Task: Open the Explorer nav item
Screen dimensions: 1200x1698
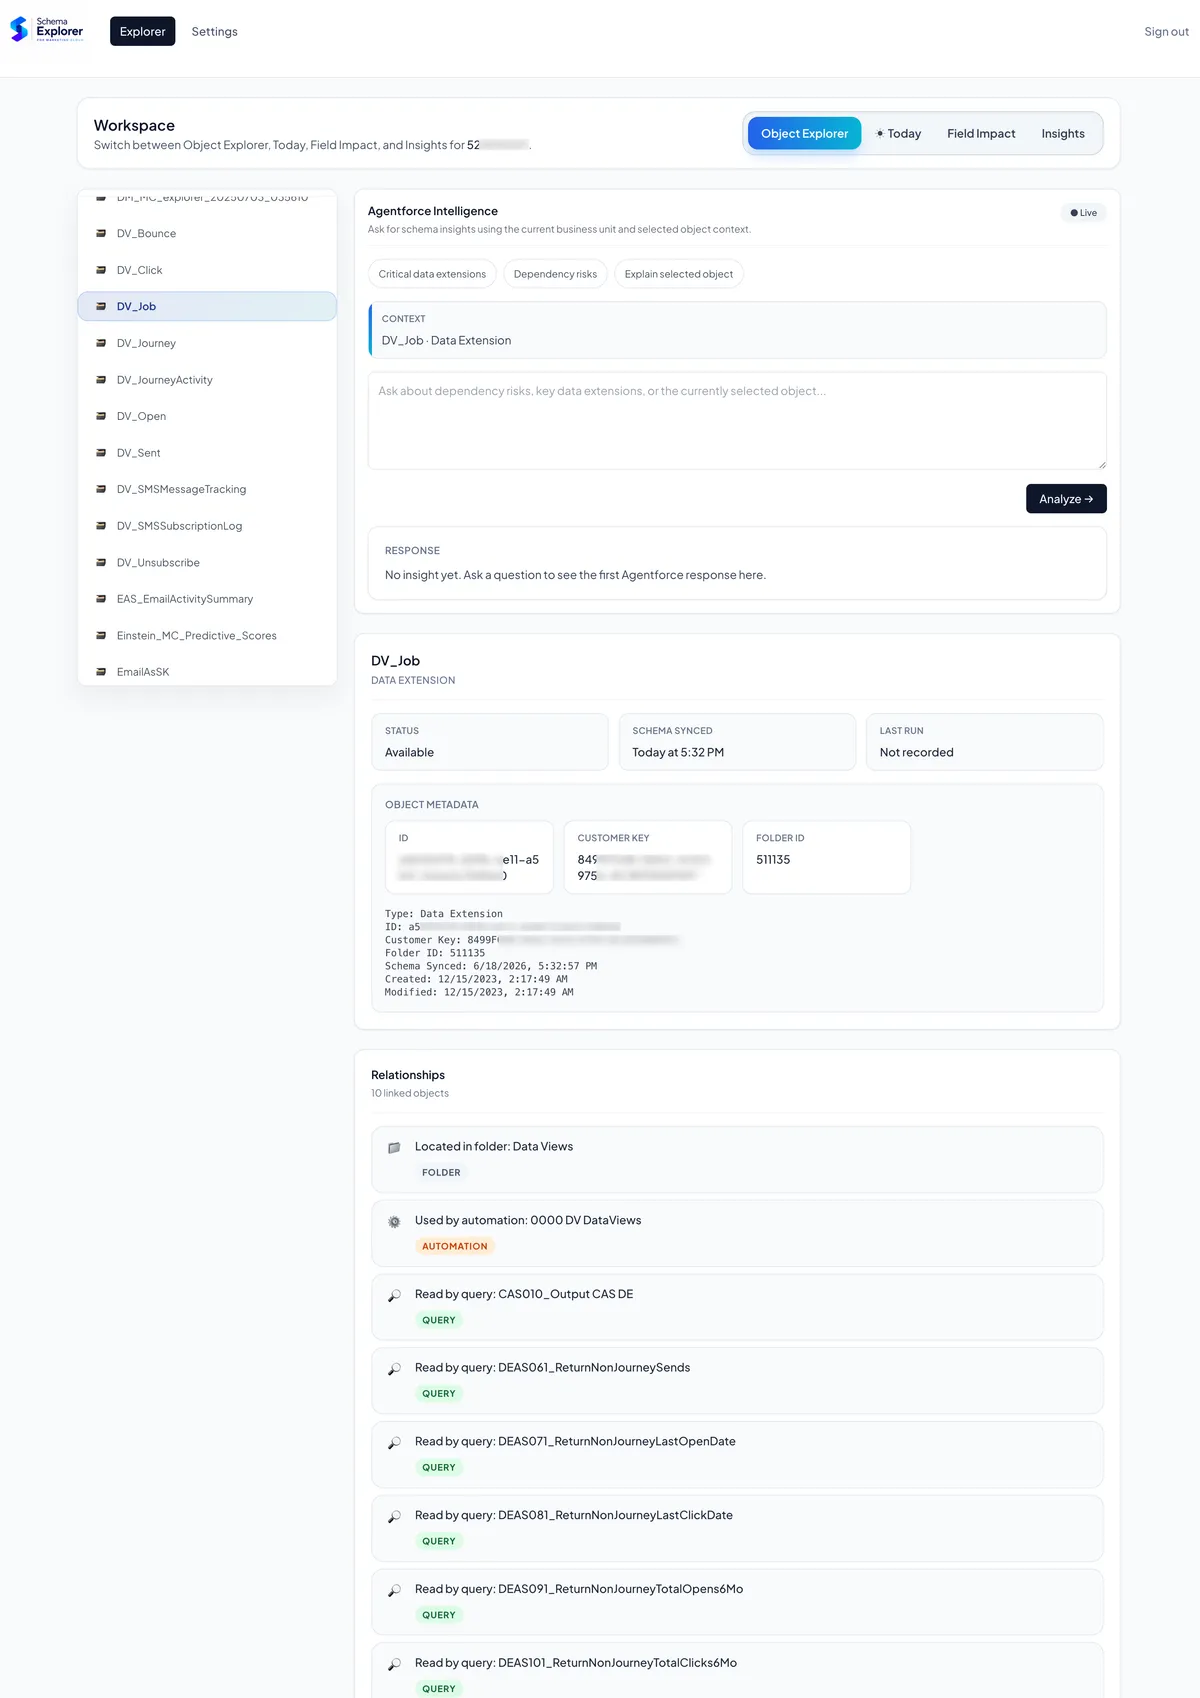Action: tap(142, 31)
